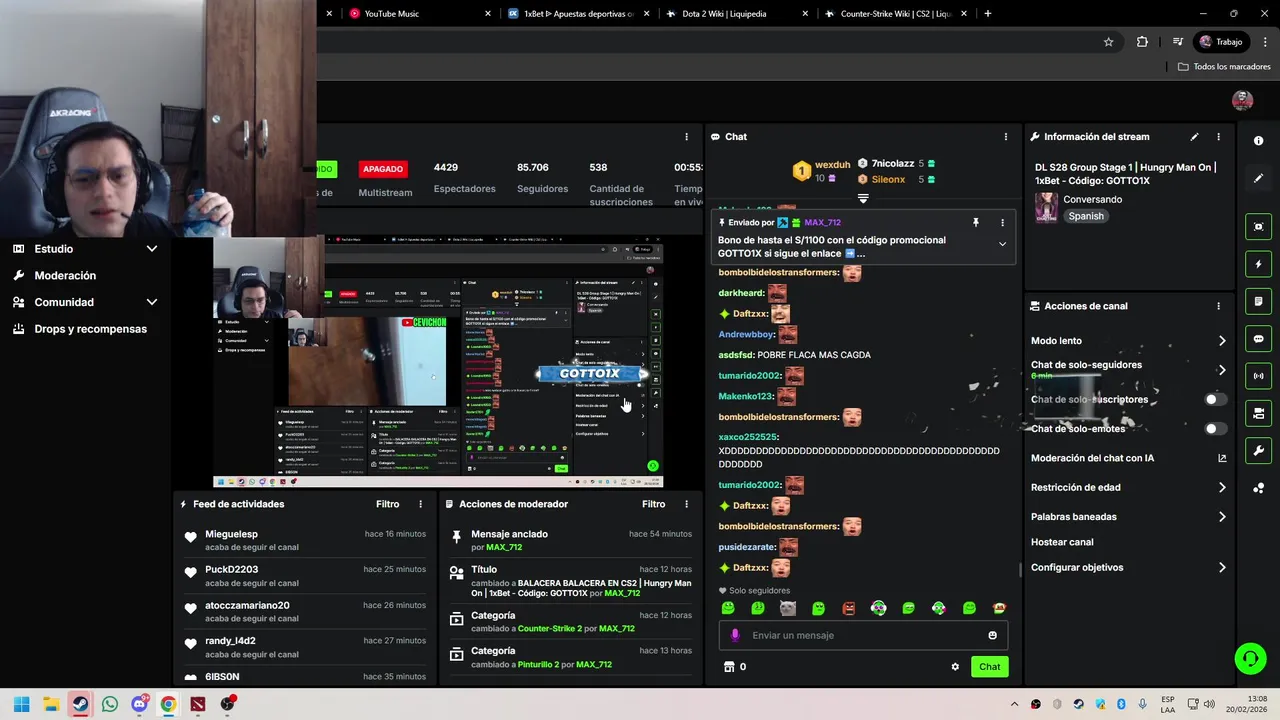This screenshot has height=720, width=1280.
Task: Send message with green Chat button
Action: click(x=989, y=667)
